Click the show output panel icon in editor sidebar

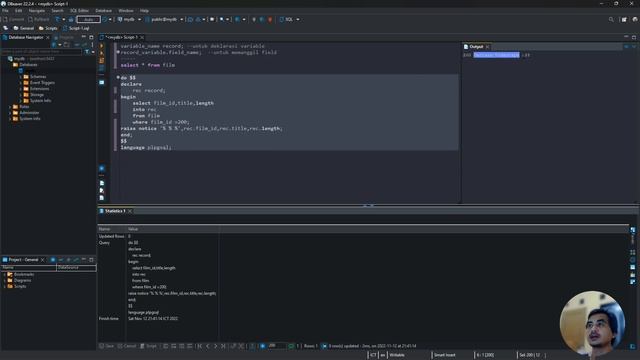pyautogui.click(x=102, y=183)
